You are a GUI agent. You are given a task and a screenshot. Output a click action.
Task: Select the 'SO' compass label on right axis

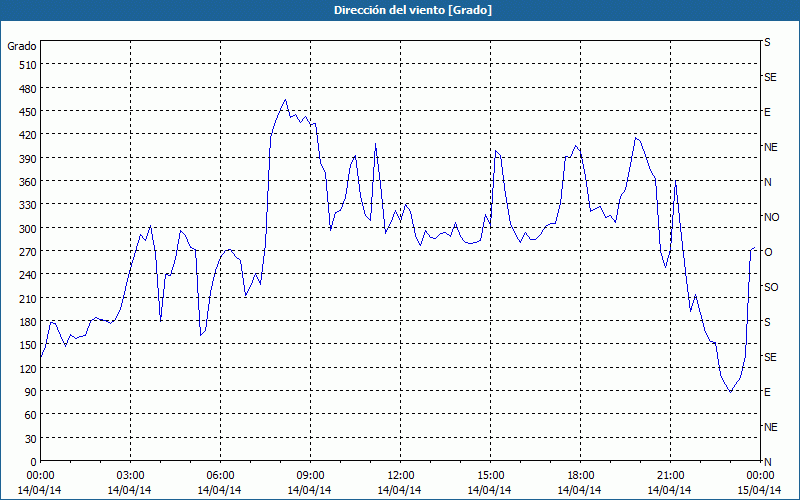click(771, 287)
